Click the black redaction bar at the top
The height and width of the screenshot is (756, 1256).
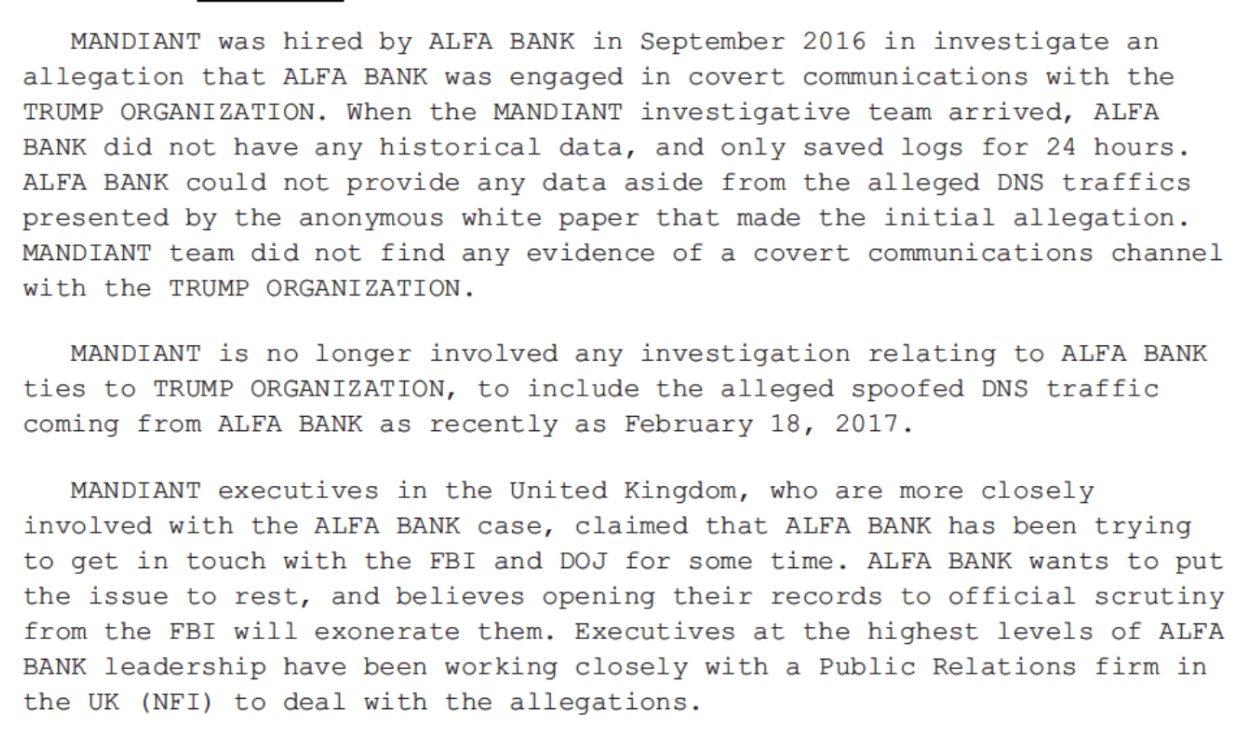[270, 2]
